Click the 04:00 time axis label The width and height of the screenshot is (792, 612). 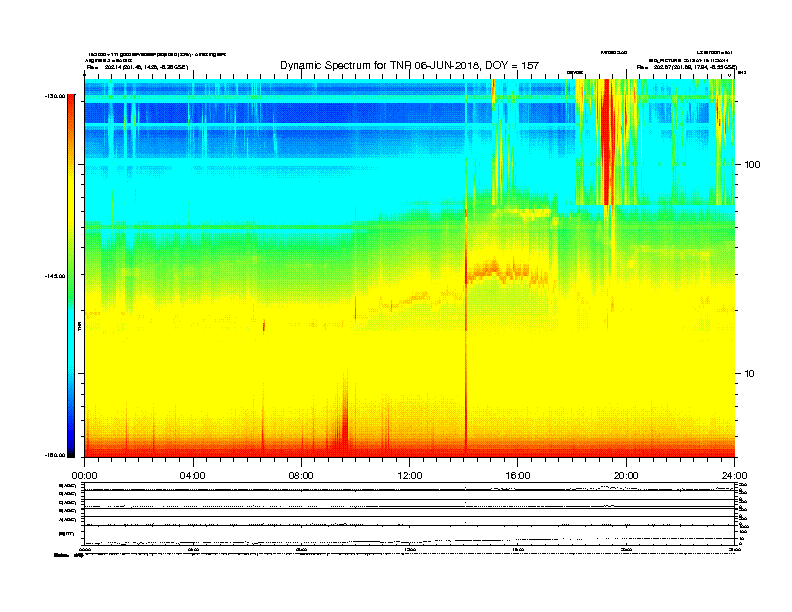(x=193, y=476)
